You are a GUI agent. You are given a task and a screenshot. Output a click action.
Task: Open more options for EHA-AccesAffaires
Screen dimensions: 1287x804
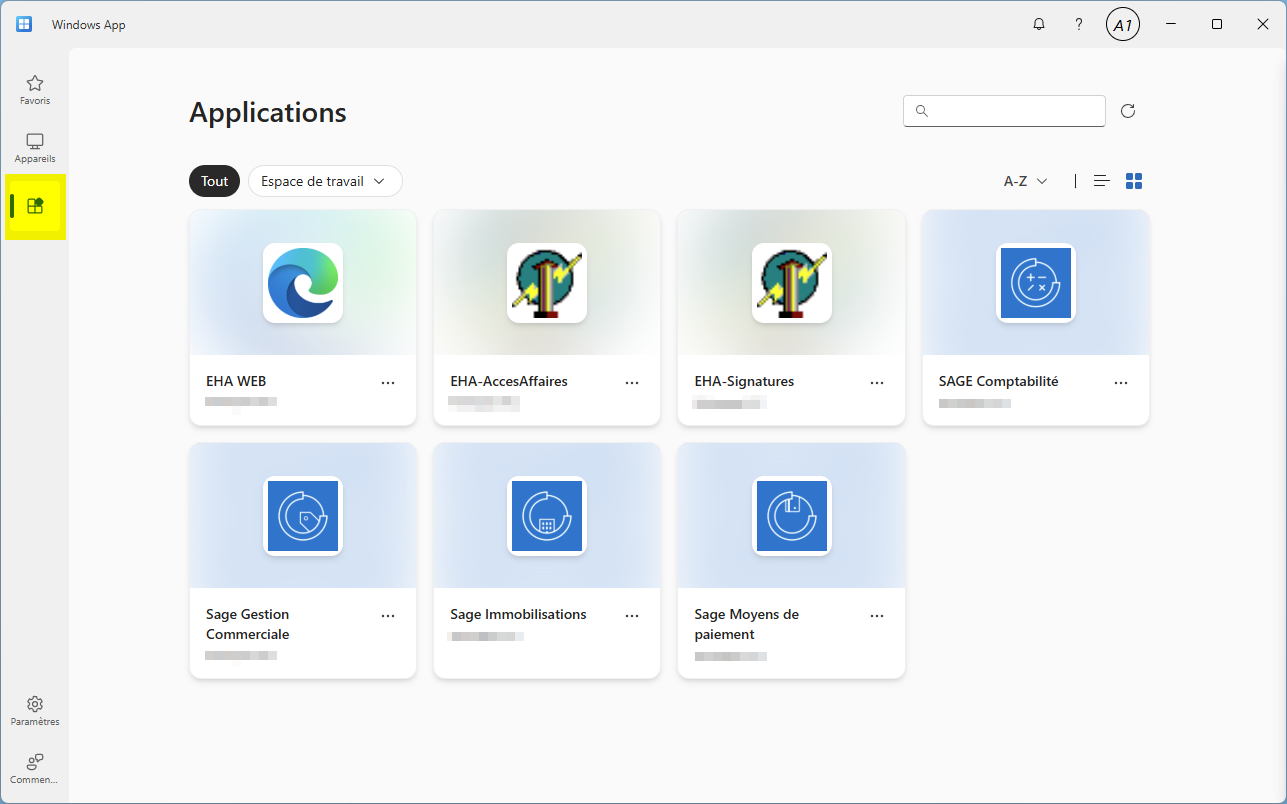[632, 382]
